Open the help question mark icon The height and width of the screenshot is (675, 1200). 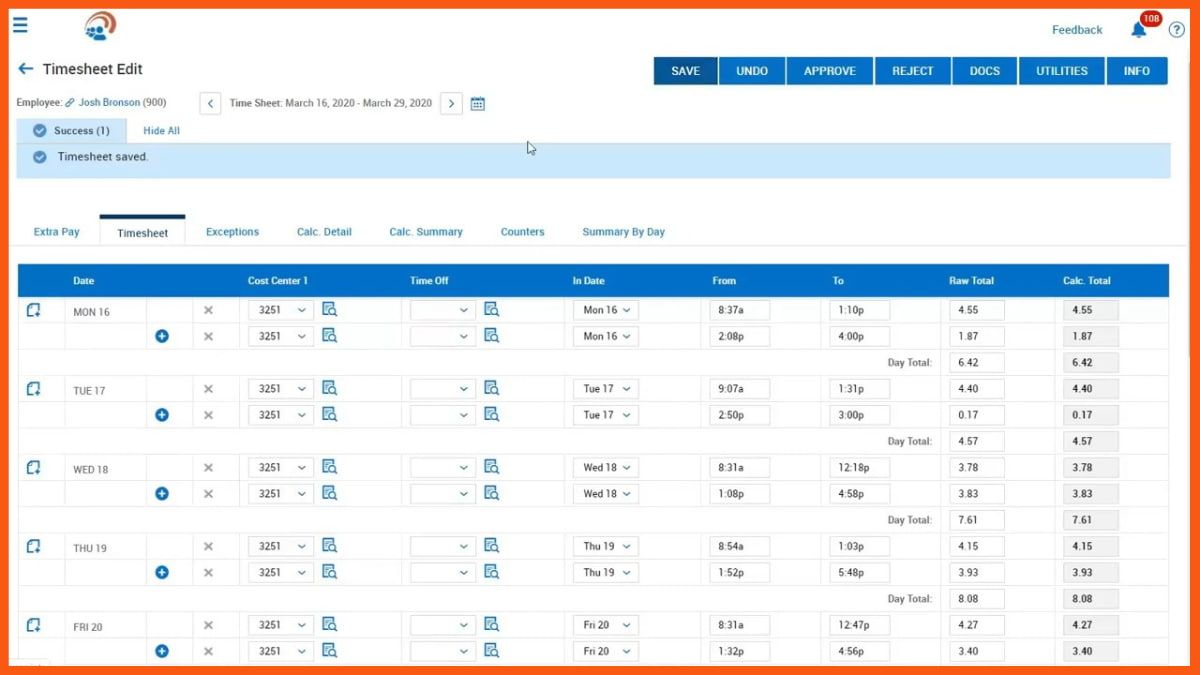click(x=1176, y=30)
